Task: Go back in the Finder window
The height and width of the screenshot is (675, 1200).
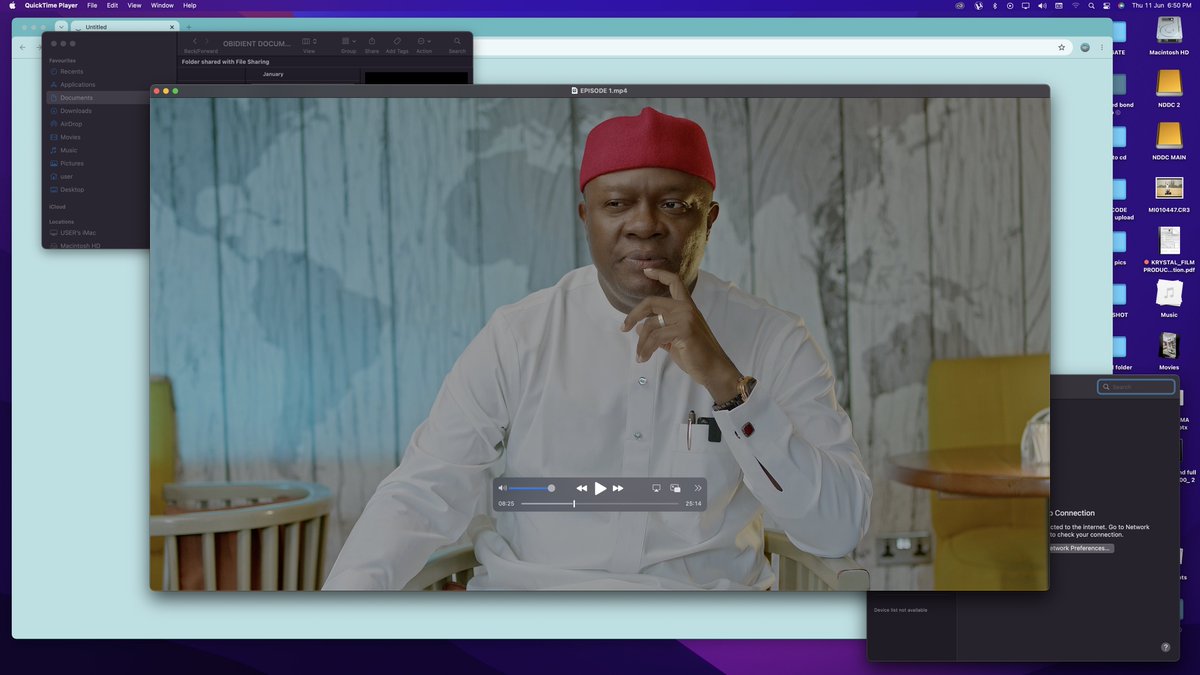Action: (x=195, y=41)
